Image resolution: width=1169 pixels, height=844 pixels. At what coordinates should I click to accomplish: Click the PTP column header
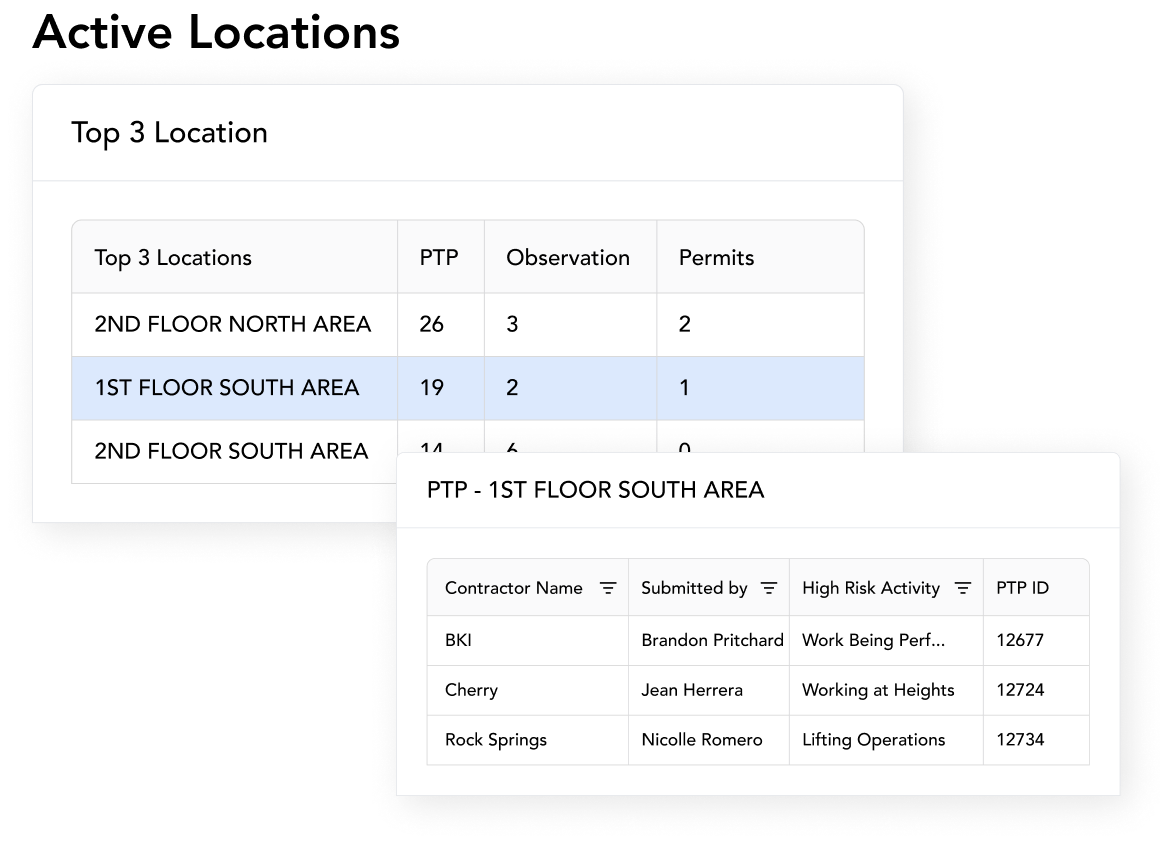click(x=439, y=258)
